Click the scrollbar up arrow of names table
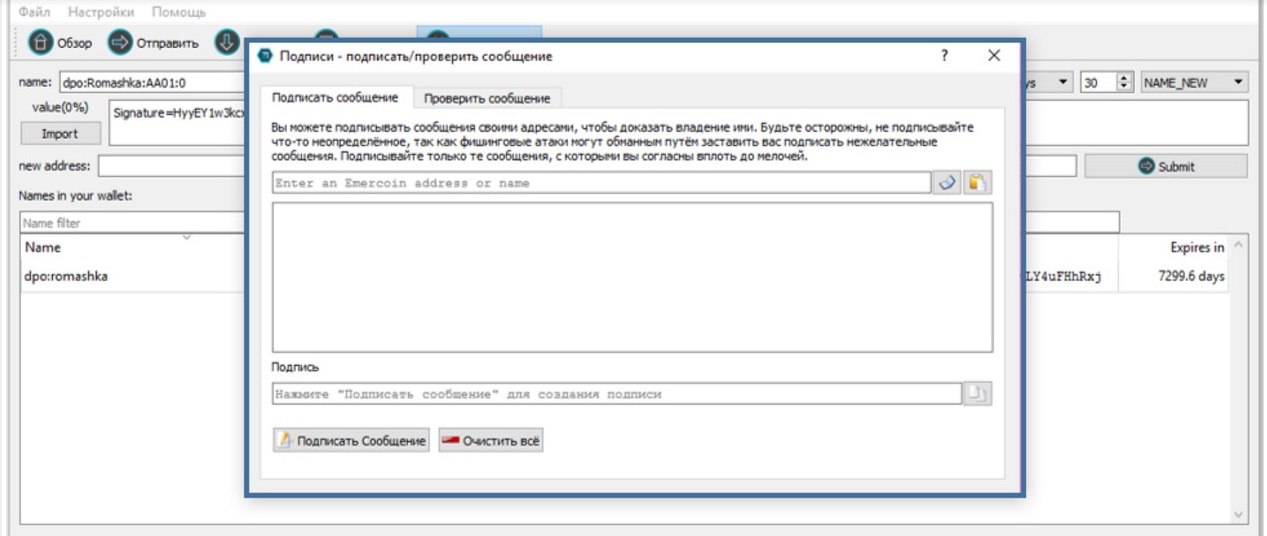The image size is (1267, 536). [x=1239, y=246]
